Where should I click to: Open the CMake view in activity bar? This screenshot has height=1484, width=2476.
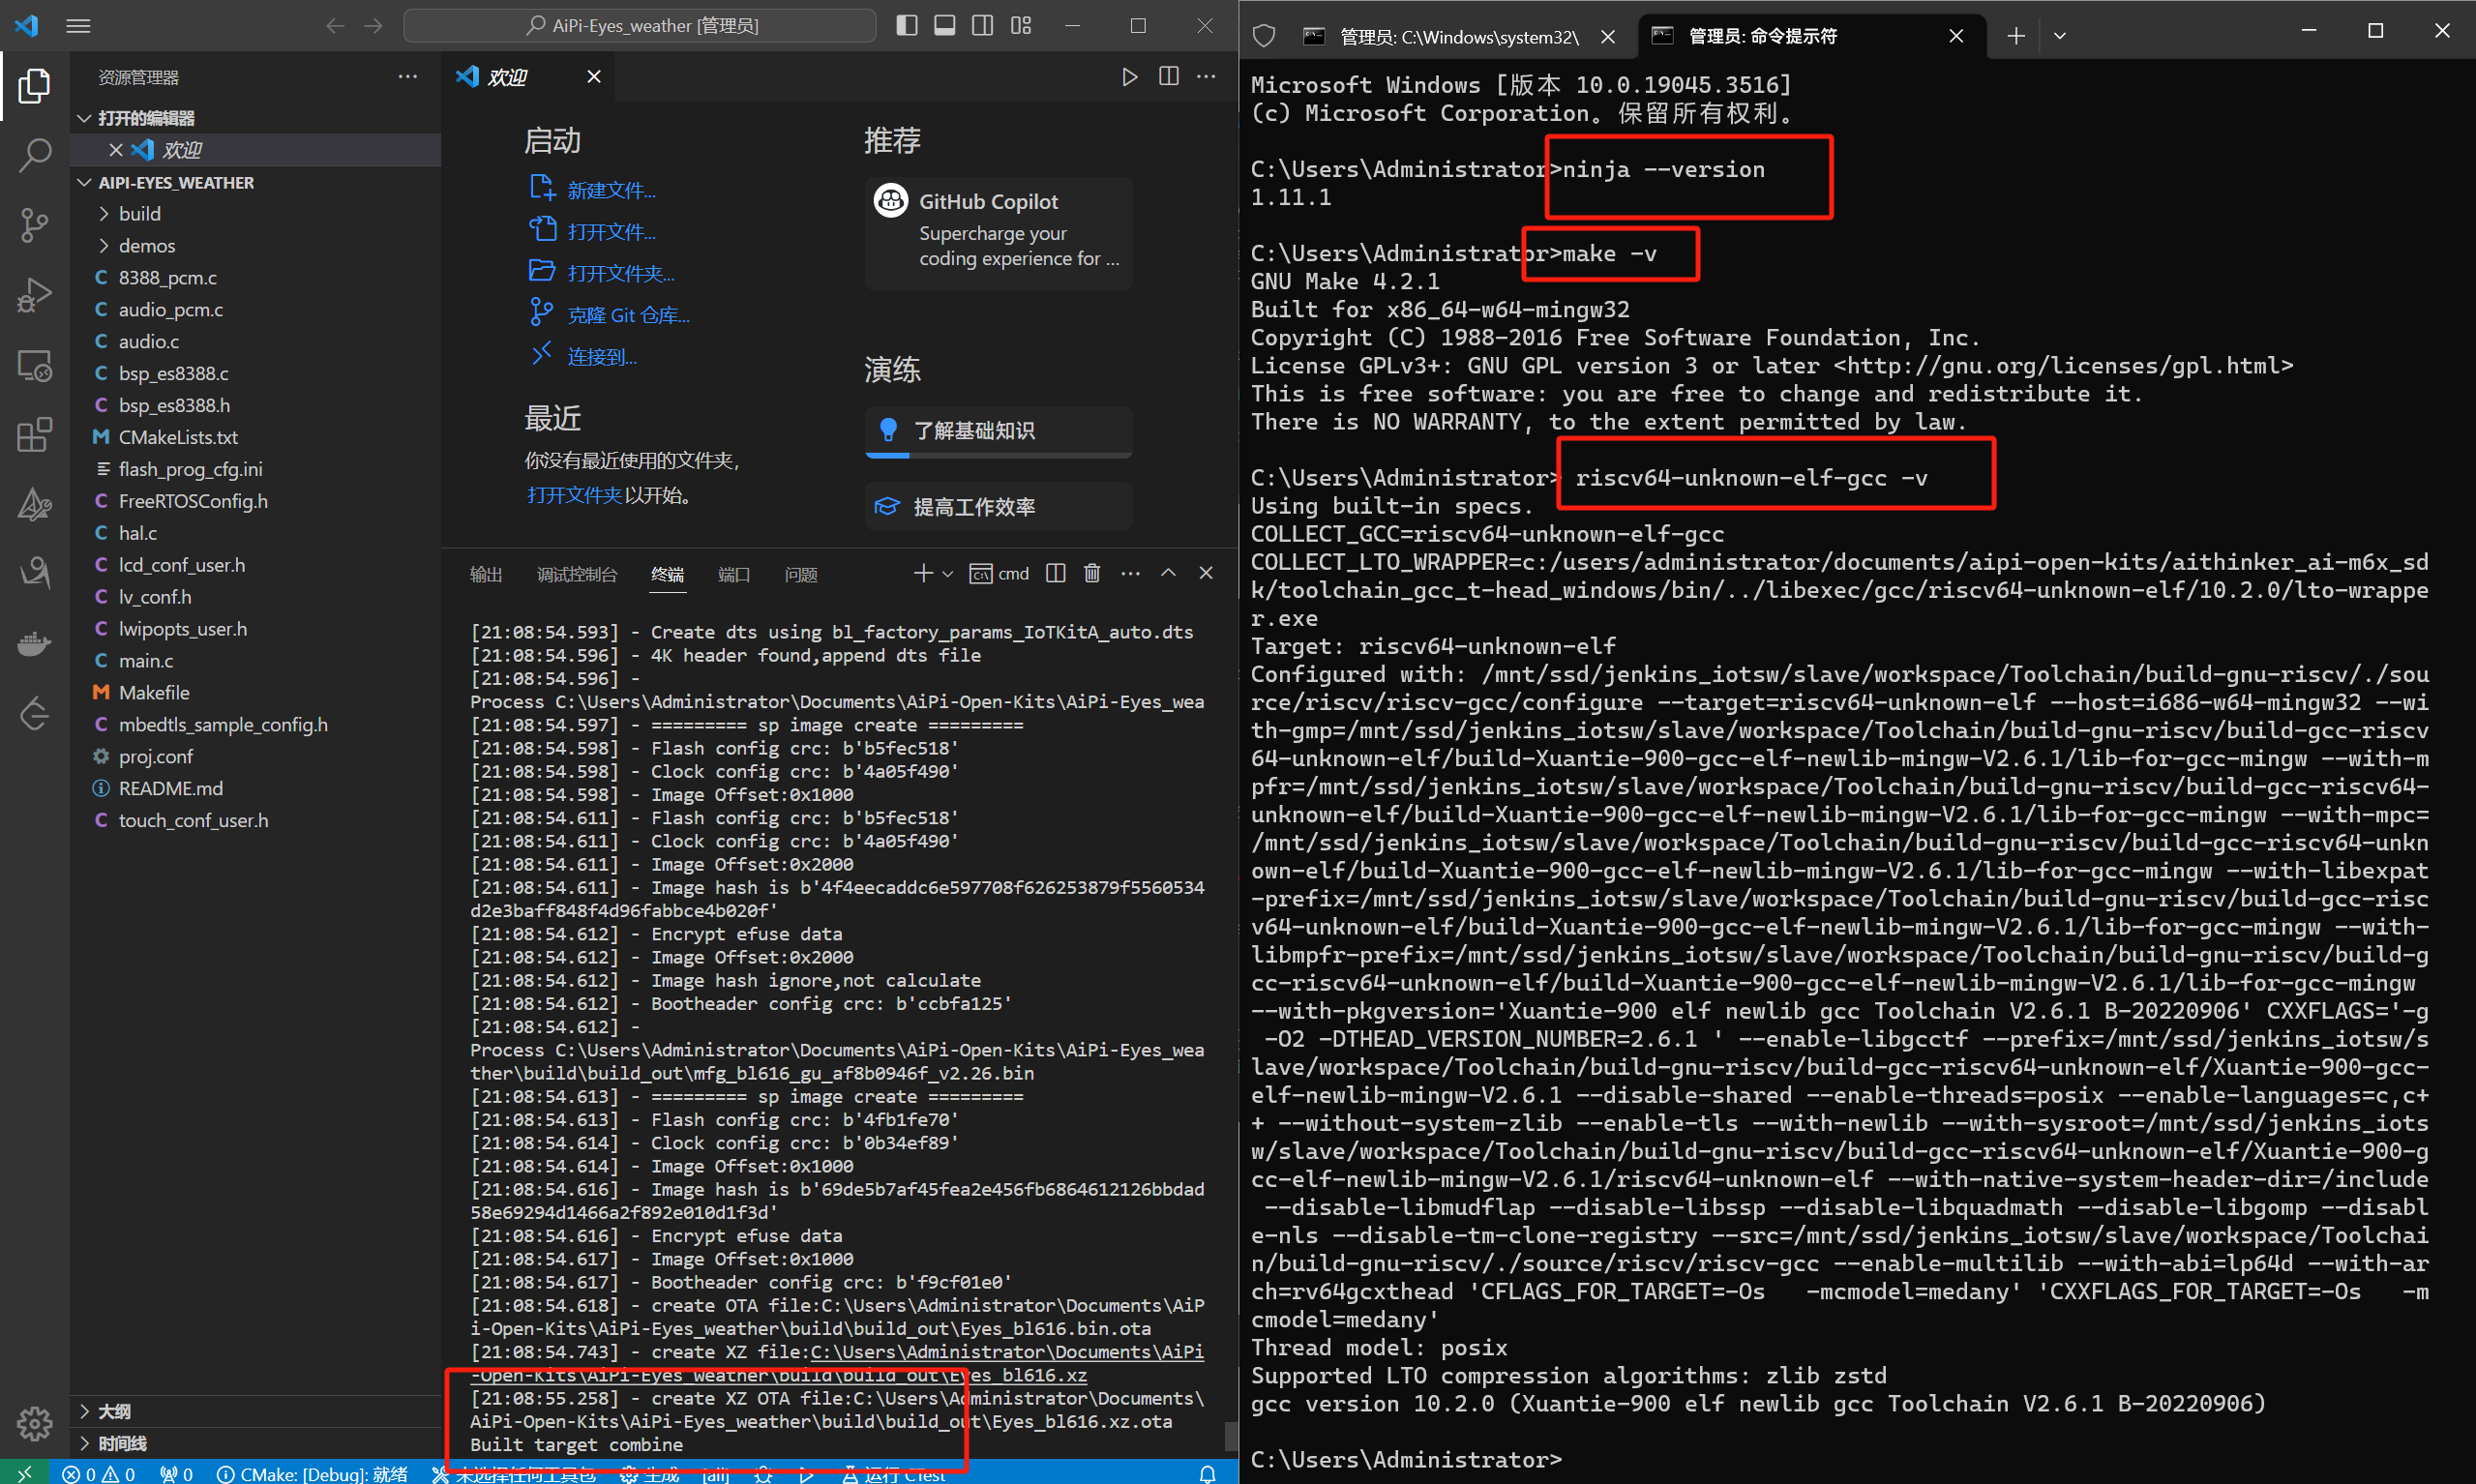pyautogui.click(x=34, y=504)
